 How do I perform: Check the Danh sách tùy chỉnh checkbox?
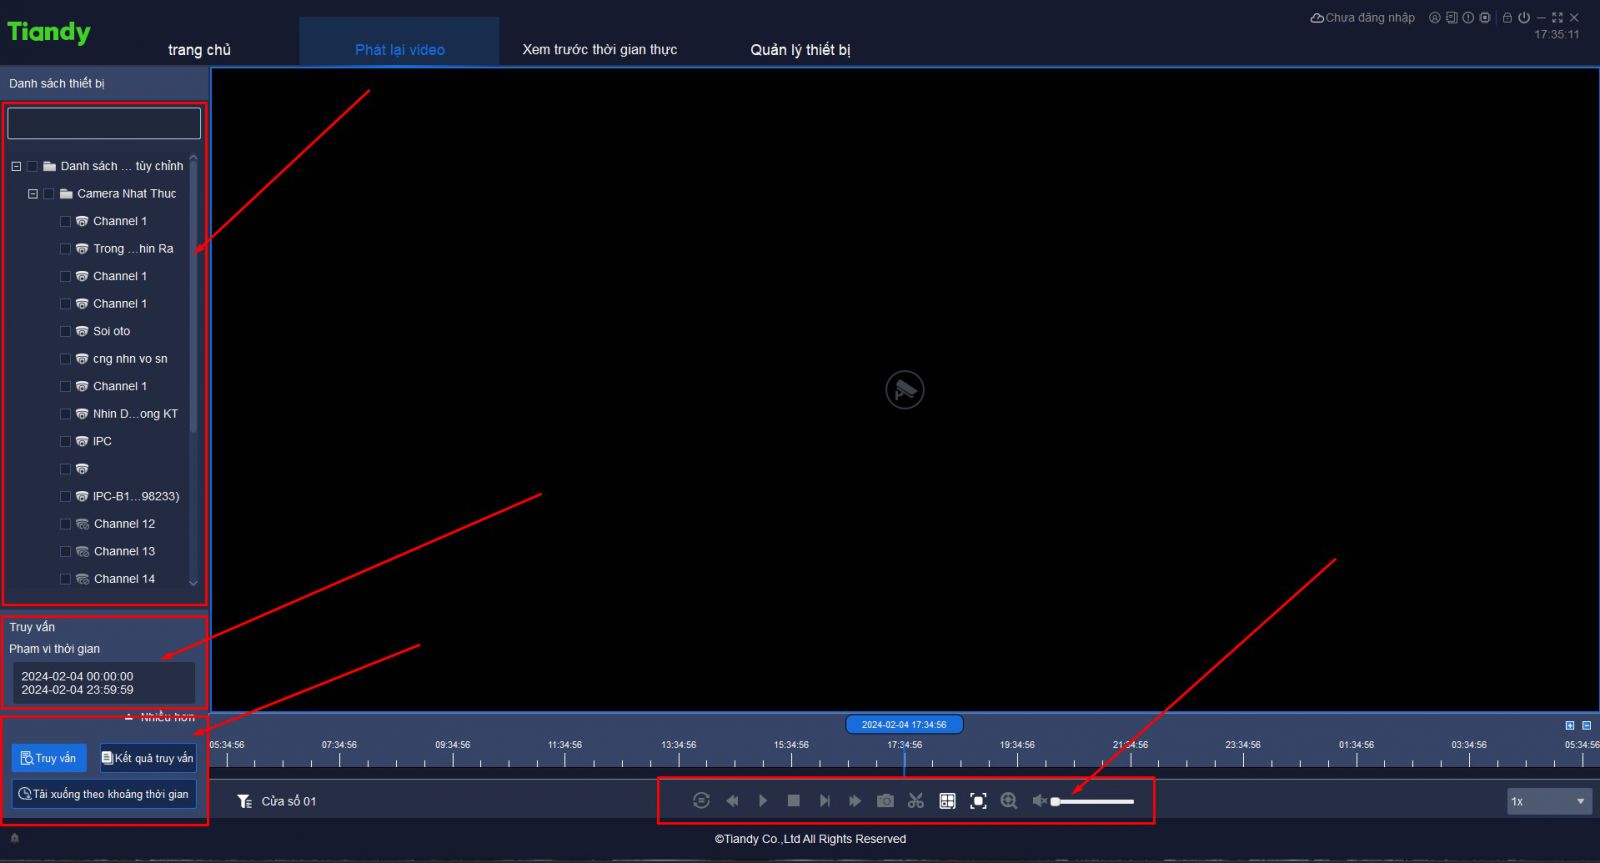32,166
